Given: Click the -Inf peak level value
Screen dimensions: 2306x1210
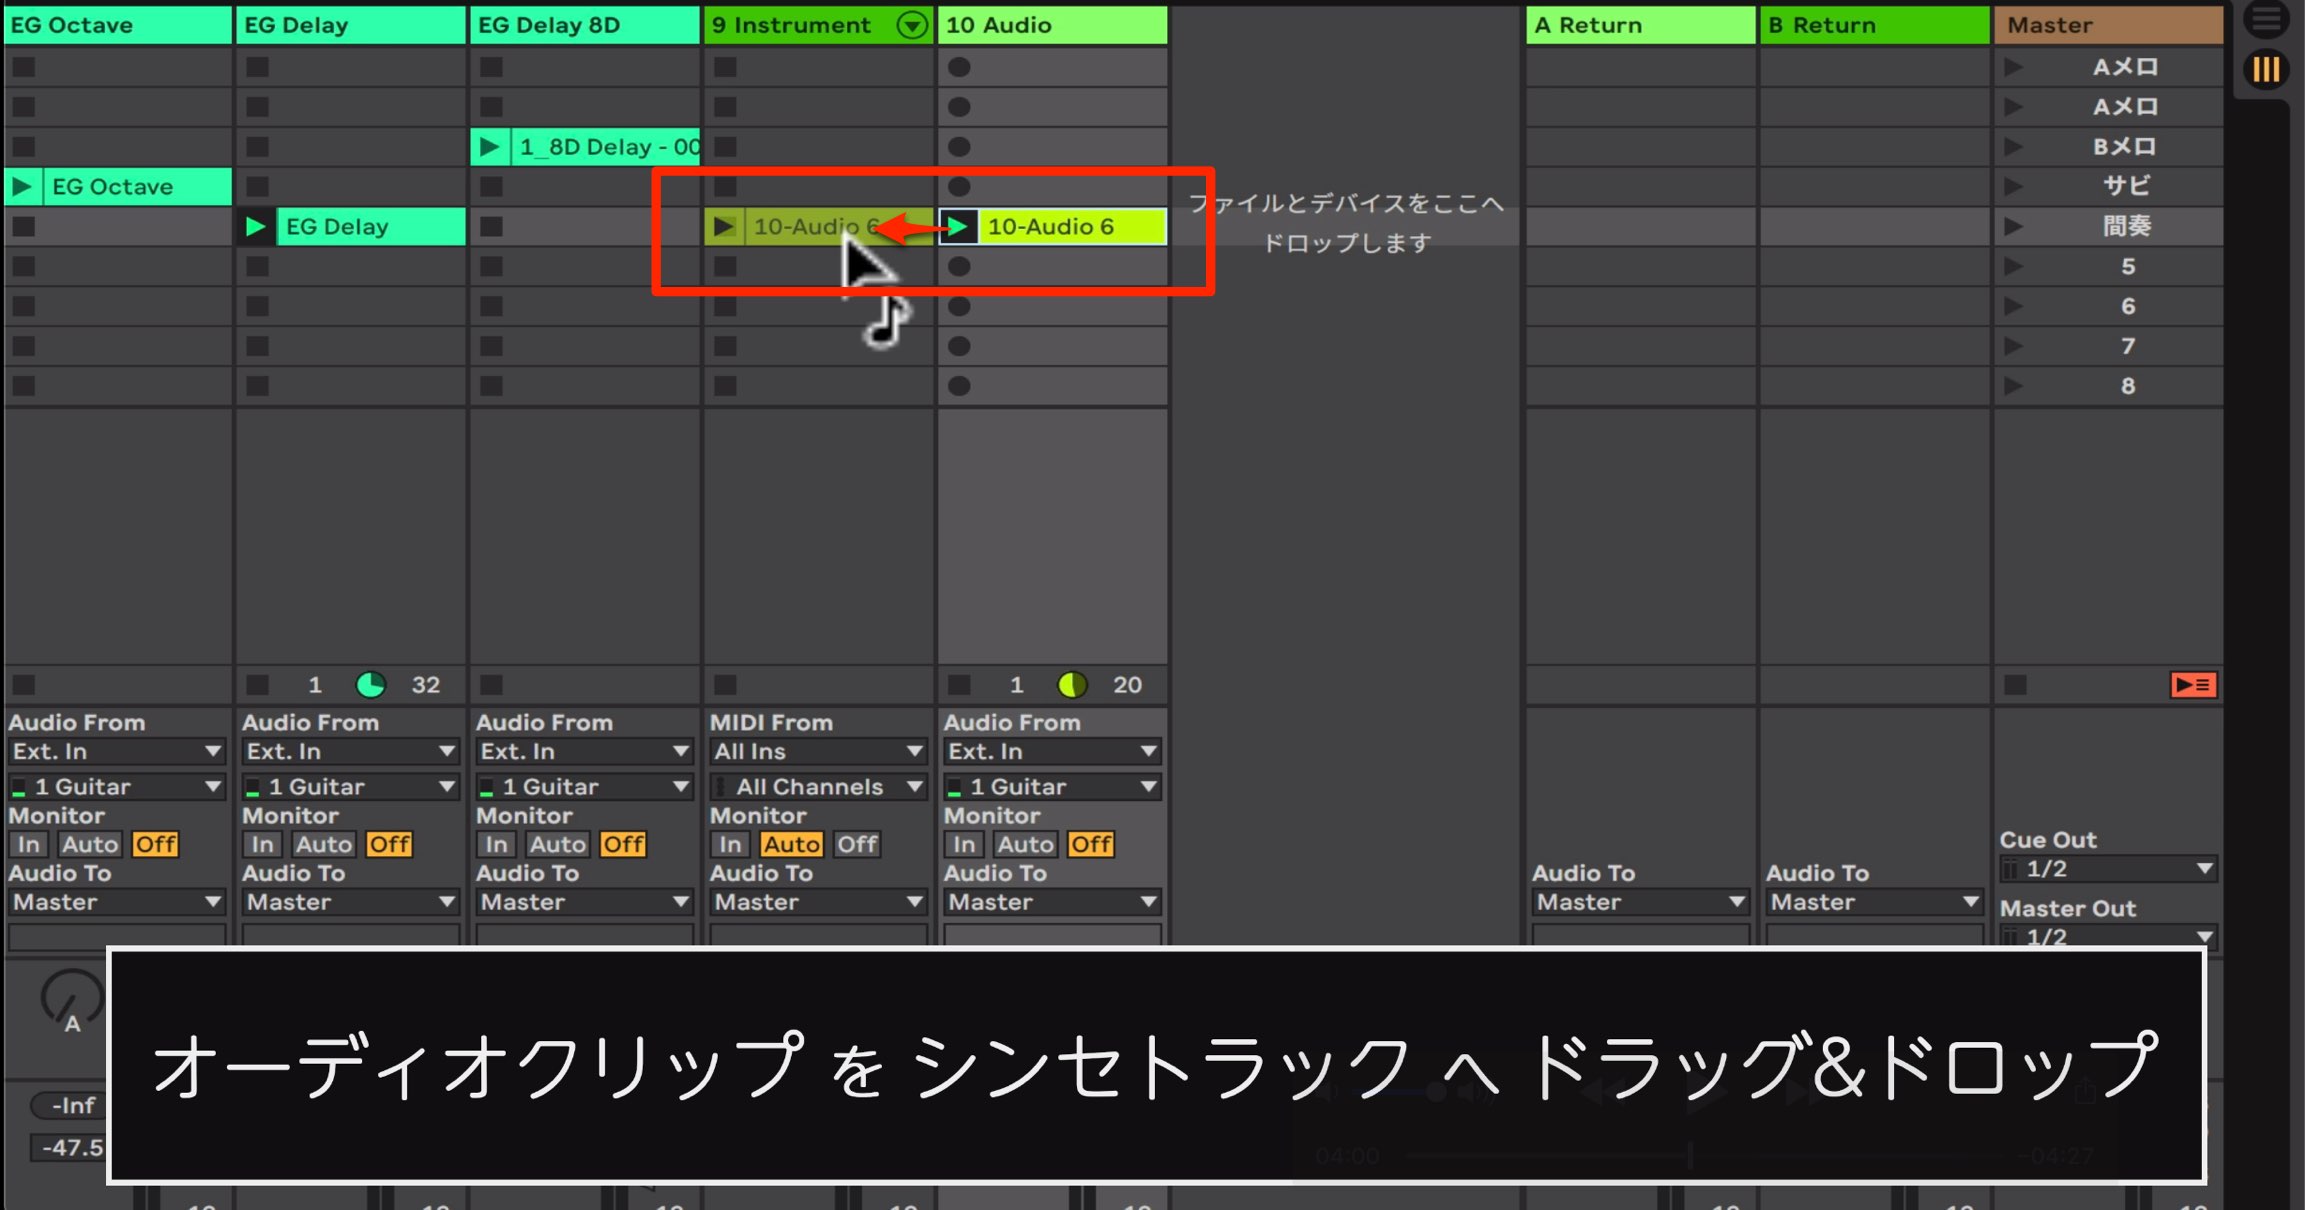Looking at the screenshot, I should [x=70, y=1105].
